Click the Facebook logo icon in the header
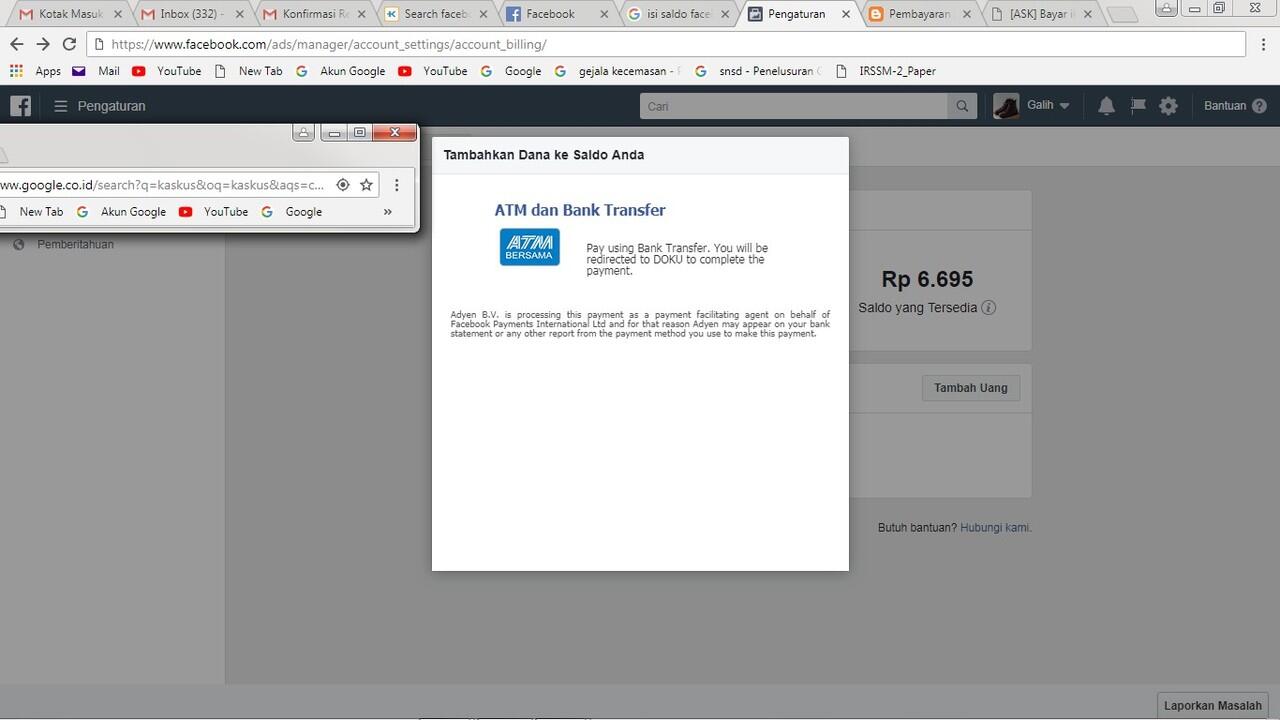This screenshot has height=720, width=1280. 20,106
